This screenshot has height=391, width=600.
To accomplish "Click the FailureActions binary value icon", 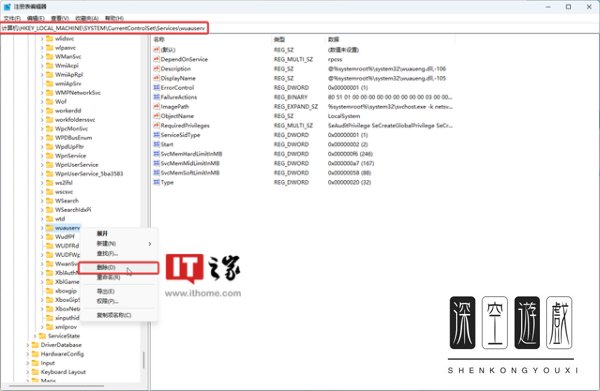I will tap(156, 97).
